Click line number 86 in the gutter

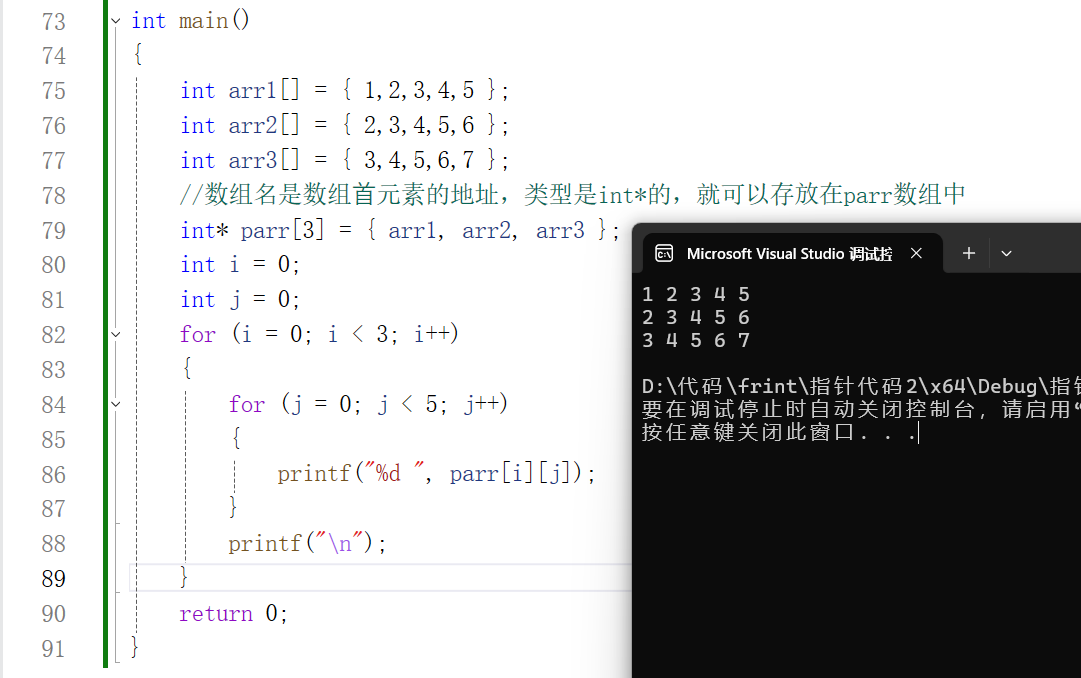(54, 475)
